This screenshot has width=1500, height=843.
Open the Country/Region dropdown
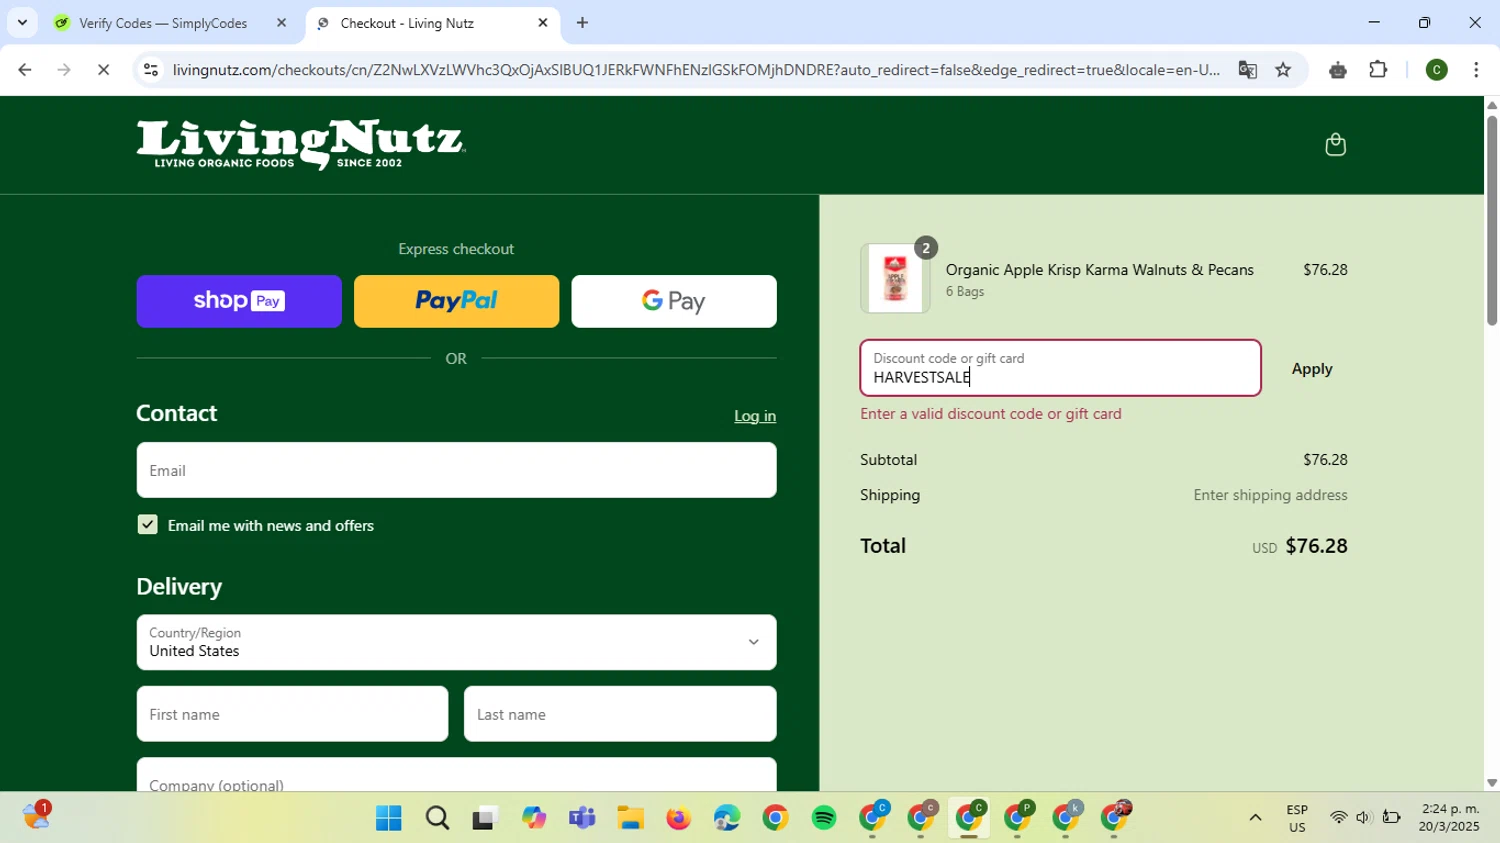(456, 642)
